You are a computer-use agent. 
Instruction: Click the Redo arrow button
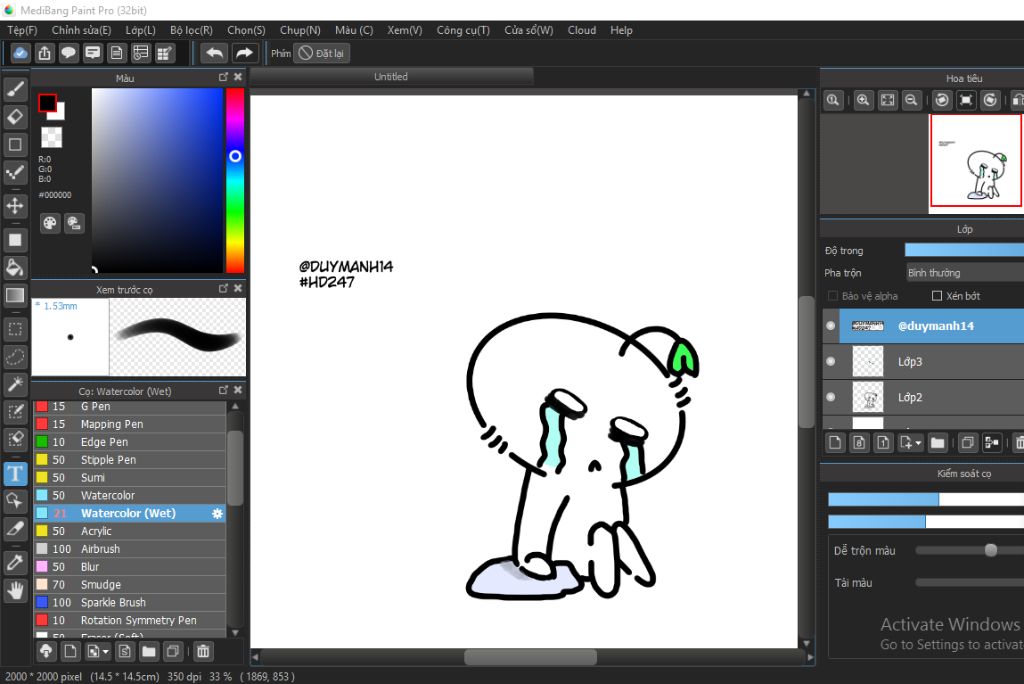244,53
